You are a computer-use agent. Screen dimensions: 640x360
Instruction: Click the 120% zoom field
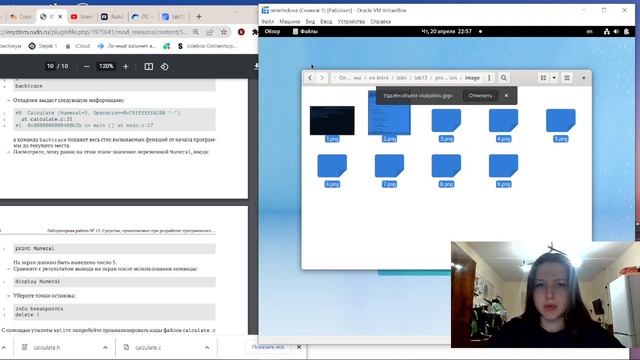click(106, 66)
